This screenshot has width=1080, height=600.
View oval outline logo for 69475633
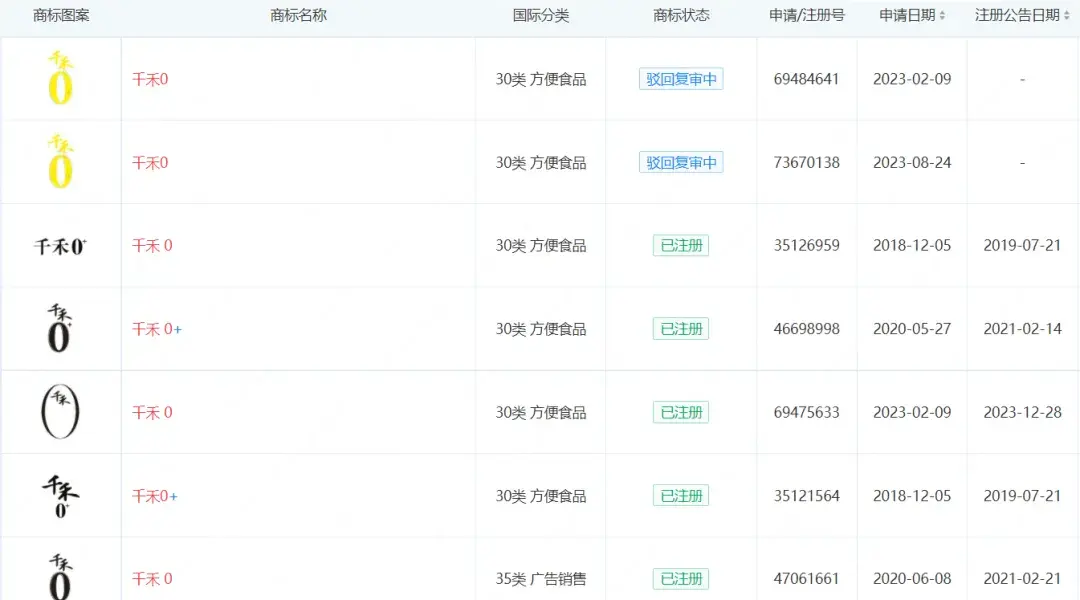(61, 411)
